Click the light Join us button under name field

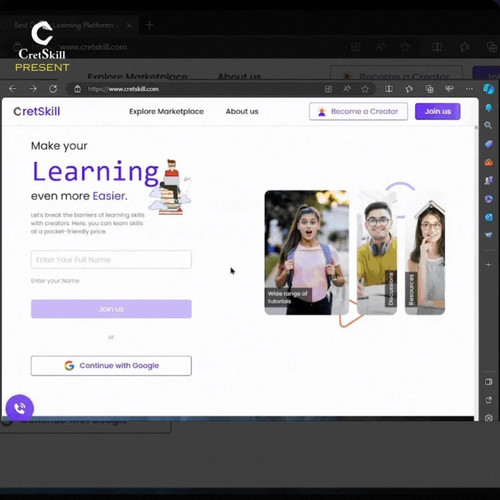111,309
